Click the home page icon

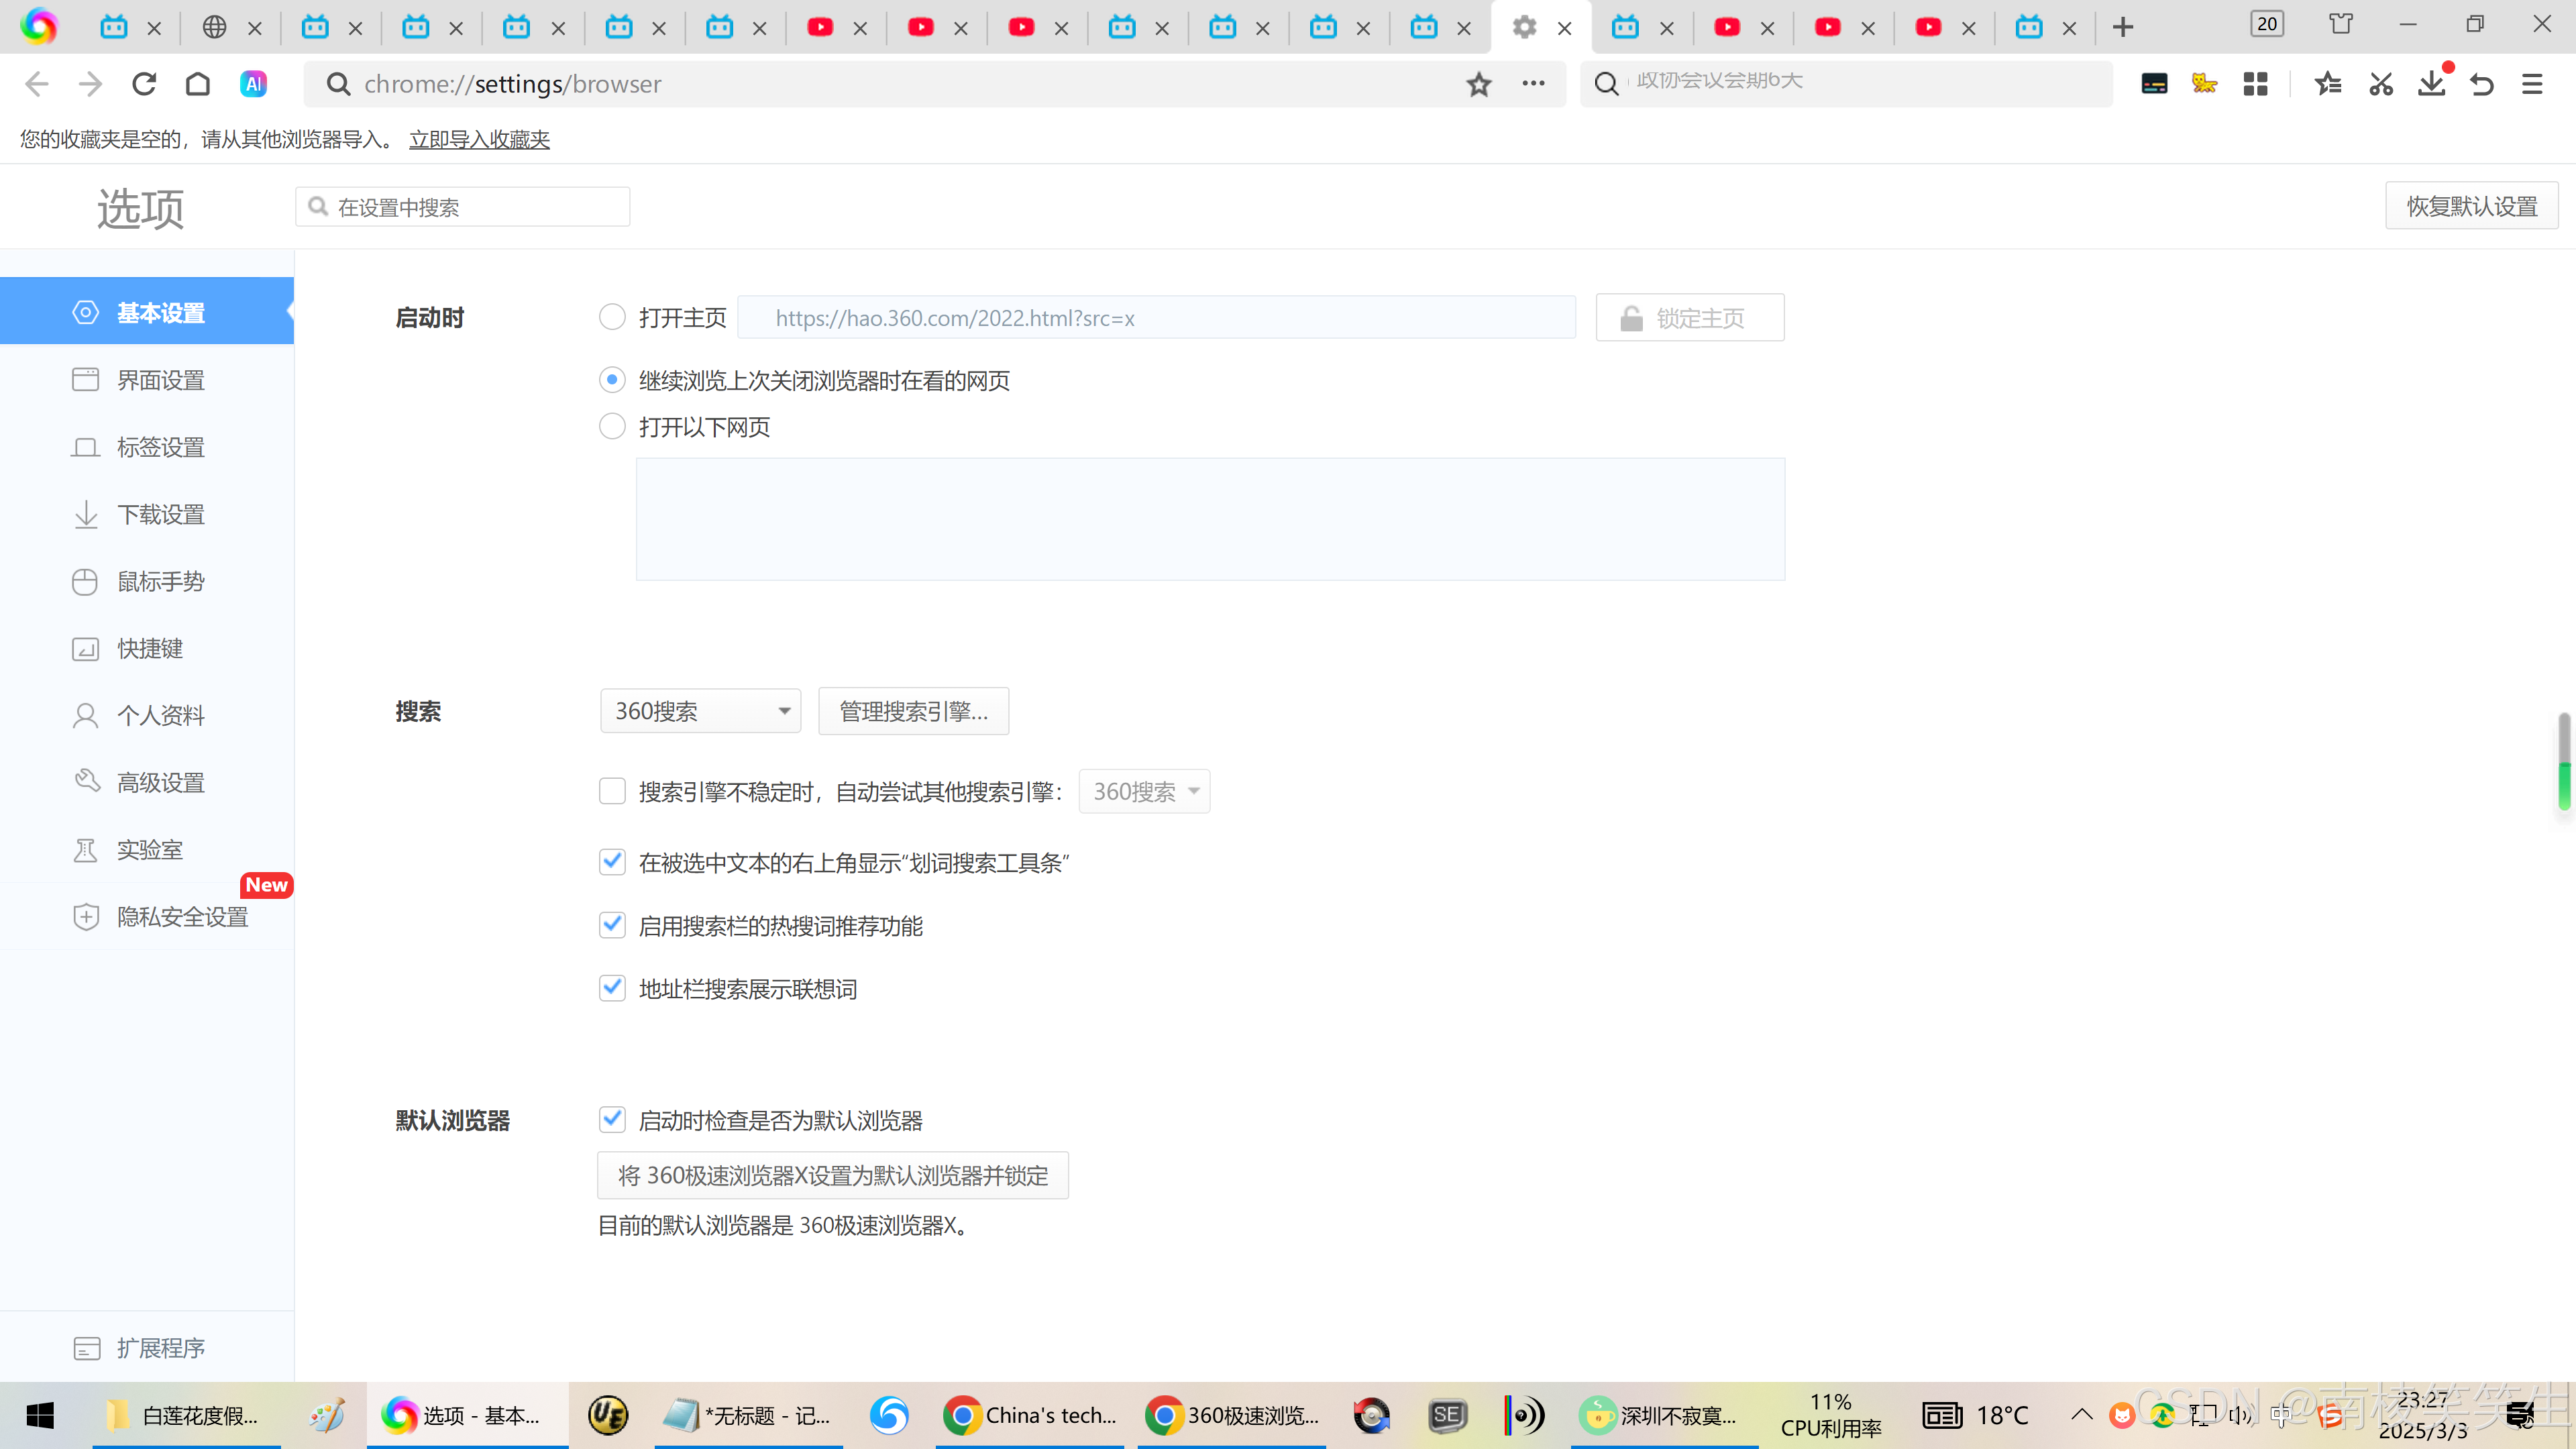tap(198, 84)
